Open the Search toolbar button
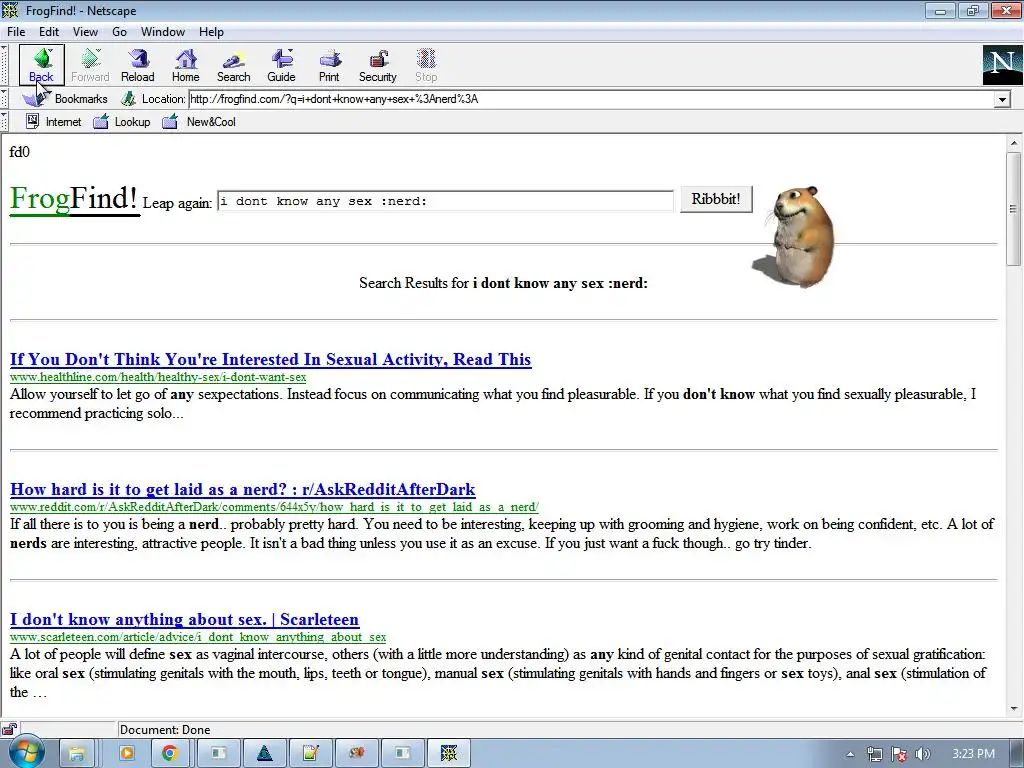The image size is (1024, 768). click(233, 65)
